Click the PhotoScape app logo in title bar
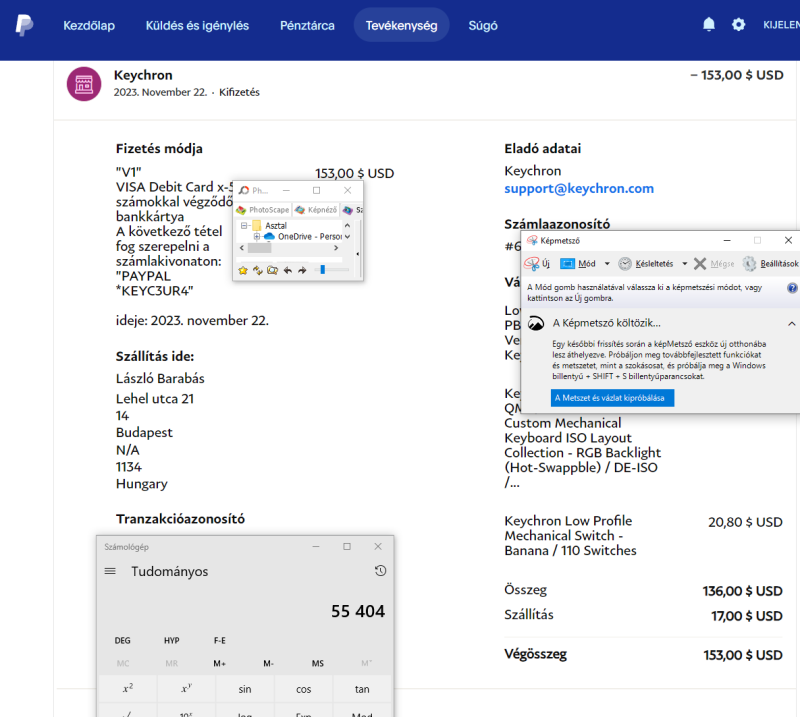 (x=244, y=190)
